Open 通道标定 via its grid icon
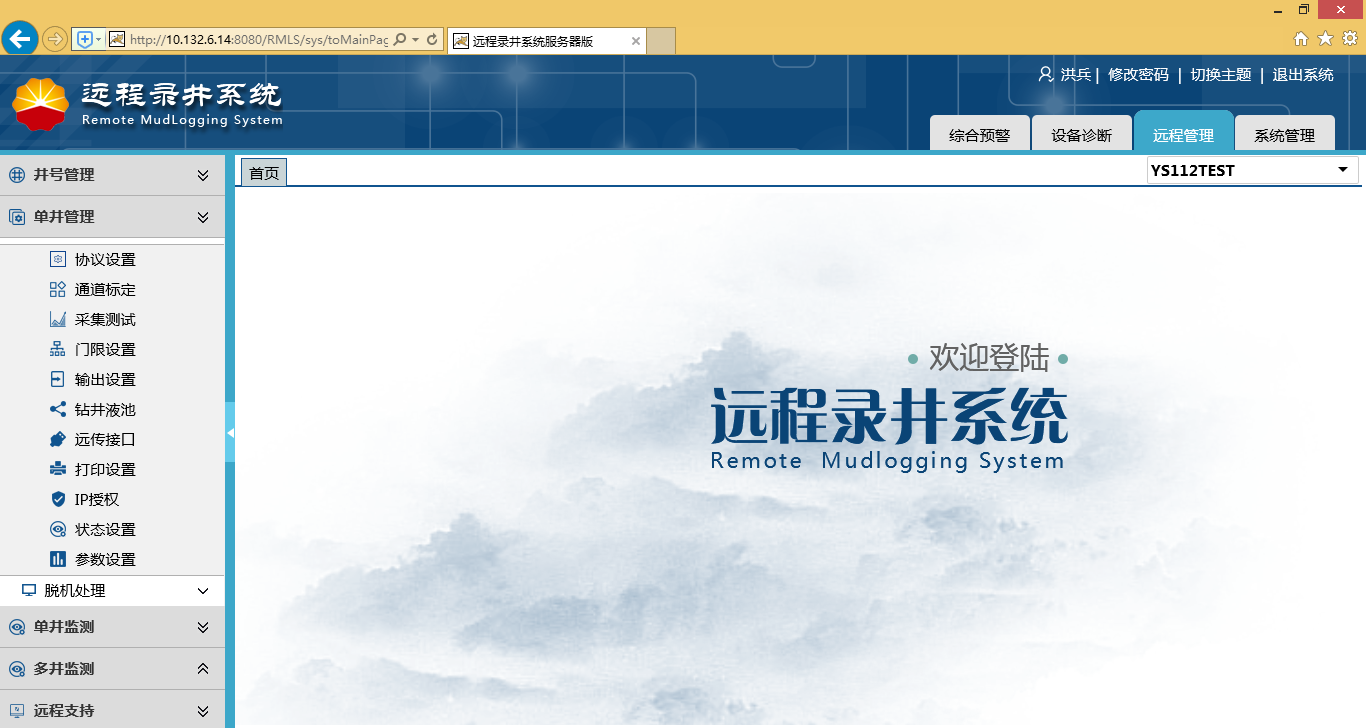 (58, 290)
